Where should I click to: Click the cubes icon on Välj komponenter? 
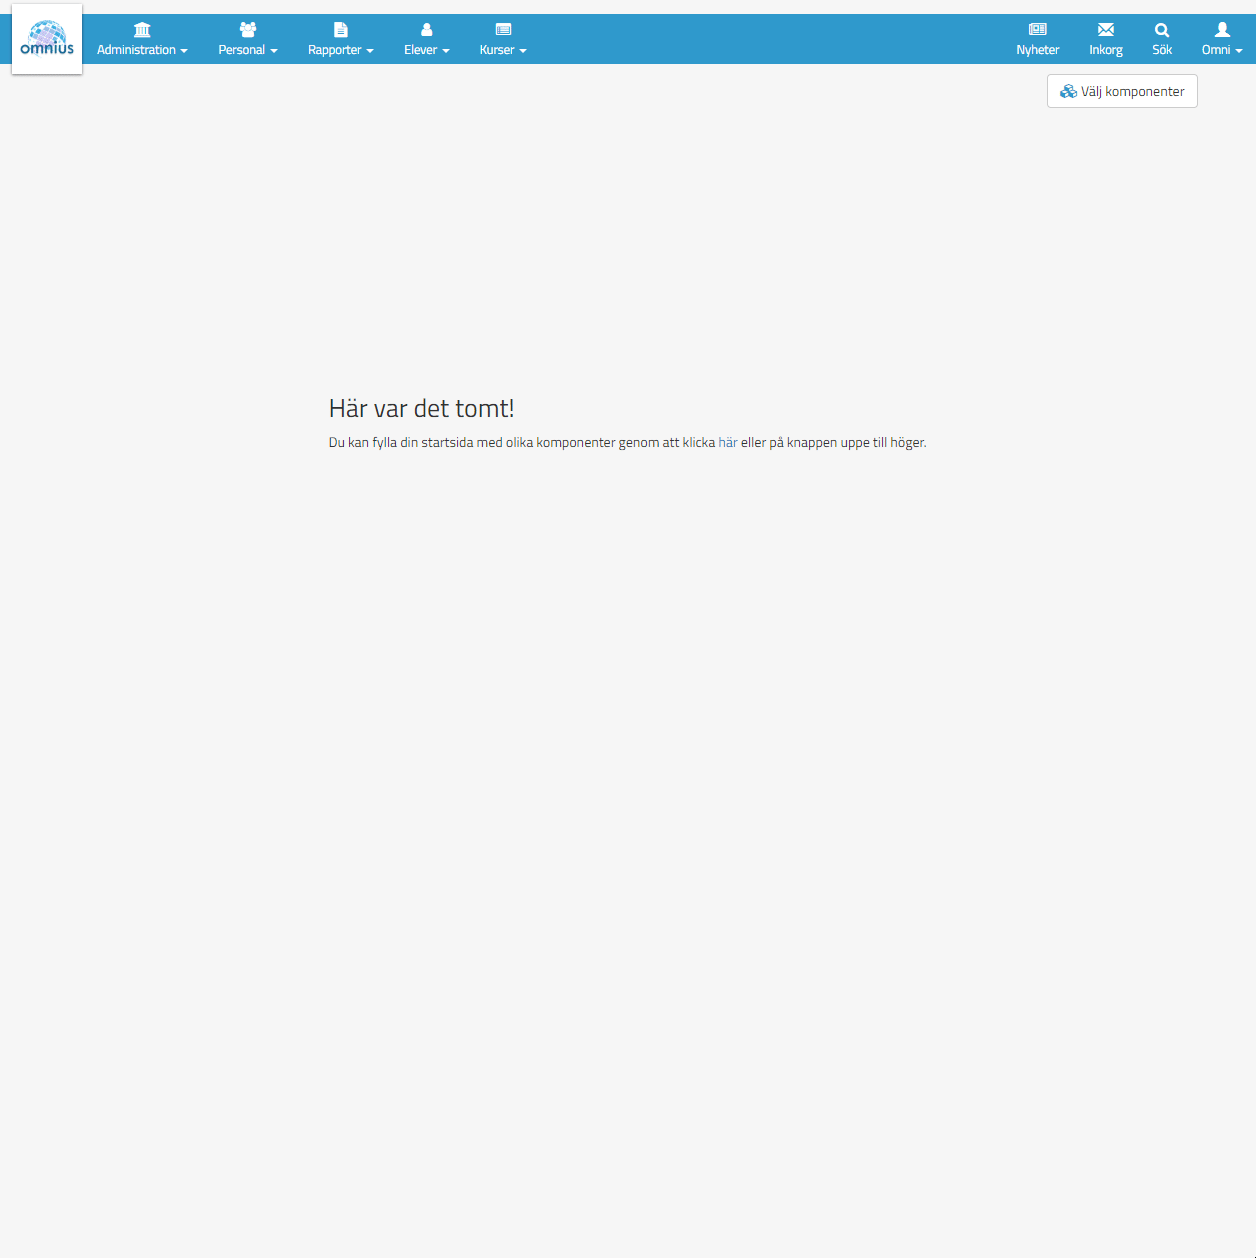[x=1068, y=91]
